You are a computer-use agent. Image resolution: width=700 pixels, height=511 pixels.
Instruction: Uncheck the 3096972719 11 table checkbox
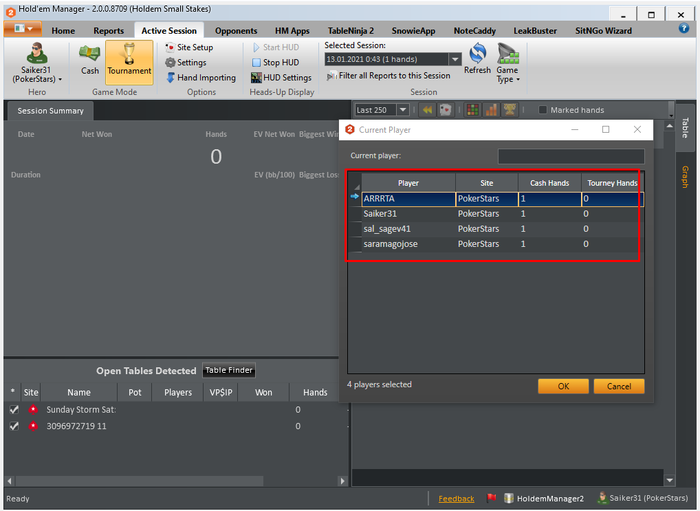(14, 426)
